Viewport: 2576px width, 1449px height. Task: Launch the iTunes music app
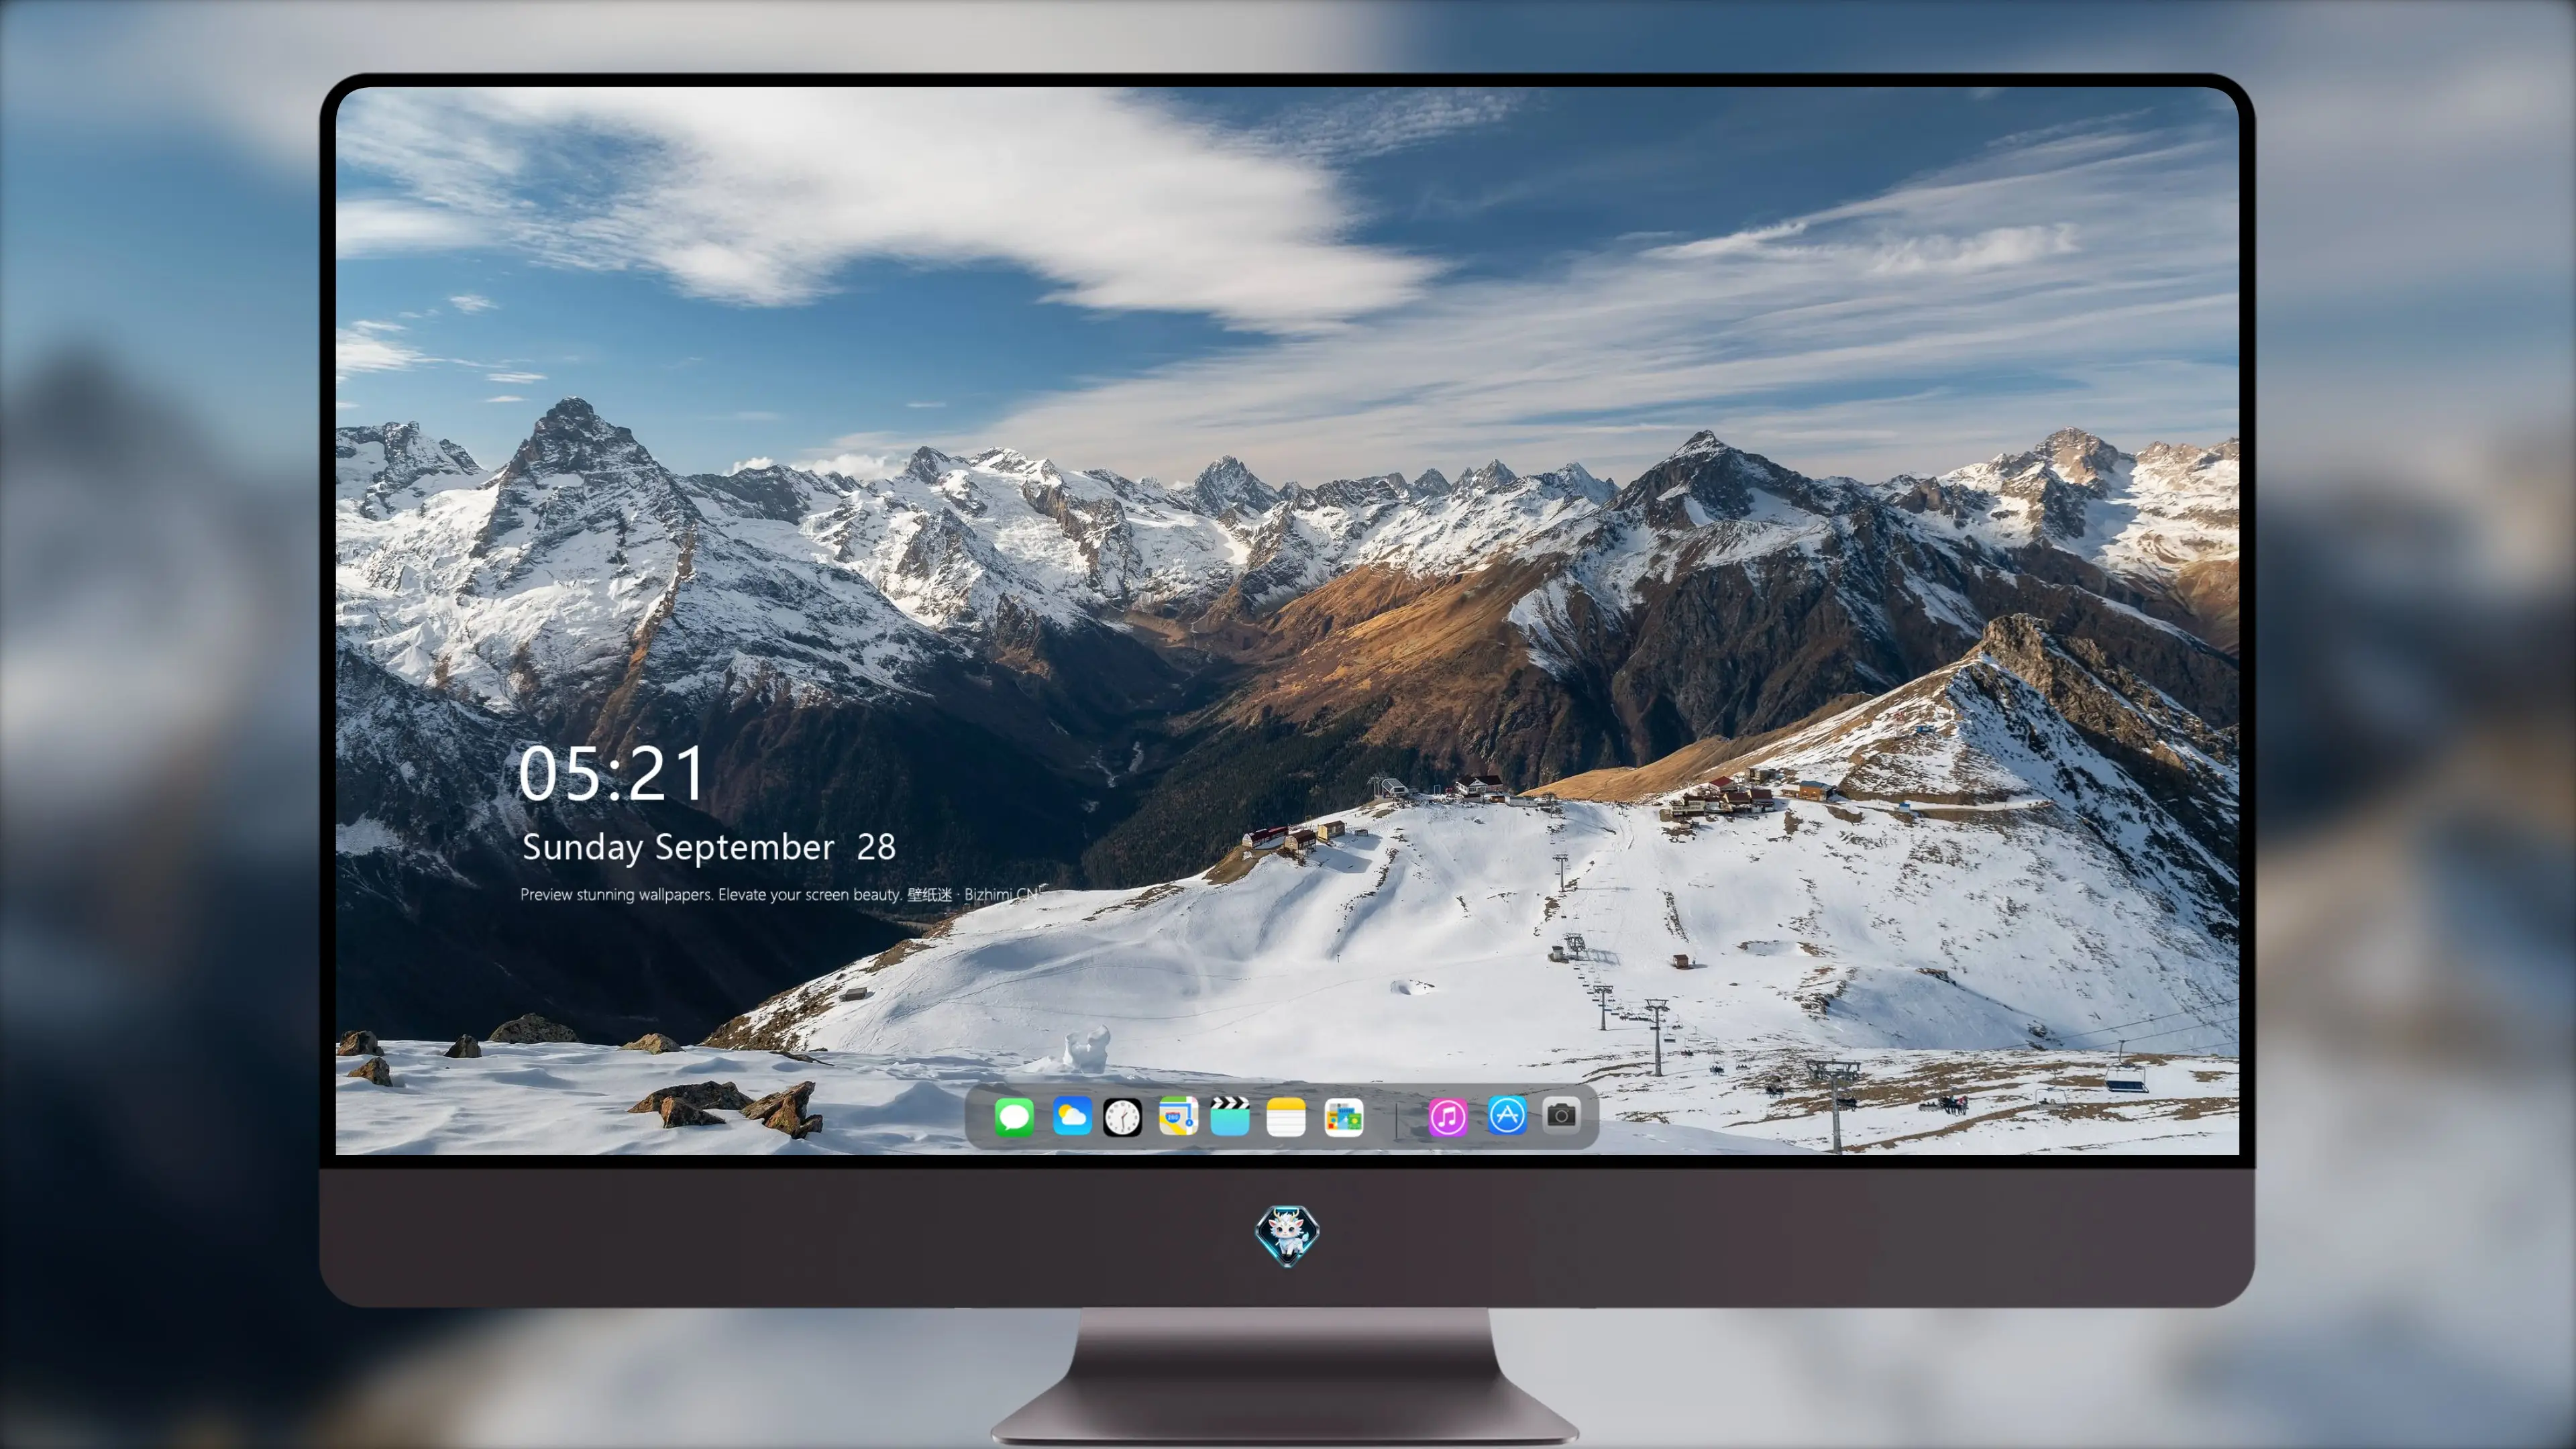tap(1448, 1116)
